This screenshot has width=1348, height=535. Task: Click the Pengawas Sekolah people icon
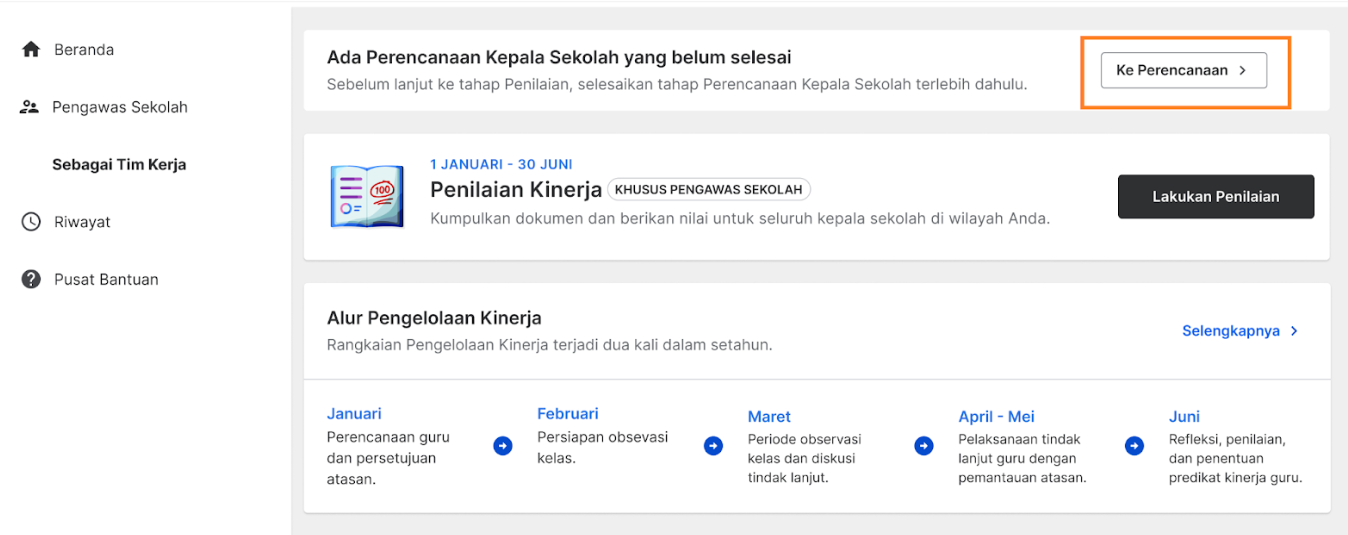coord(29,107)
